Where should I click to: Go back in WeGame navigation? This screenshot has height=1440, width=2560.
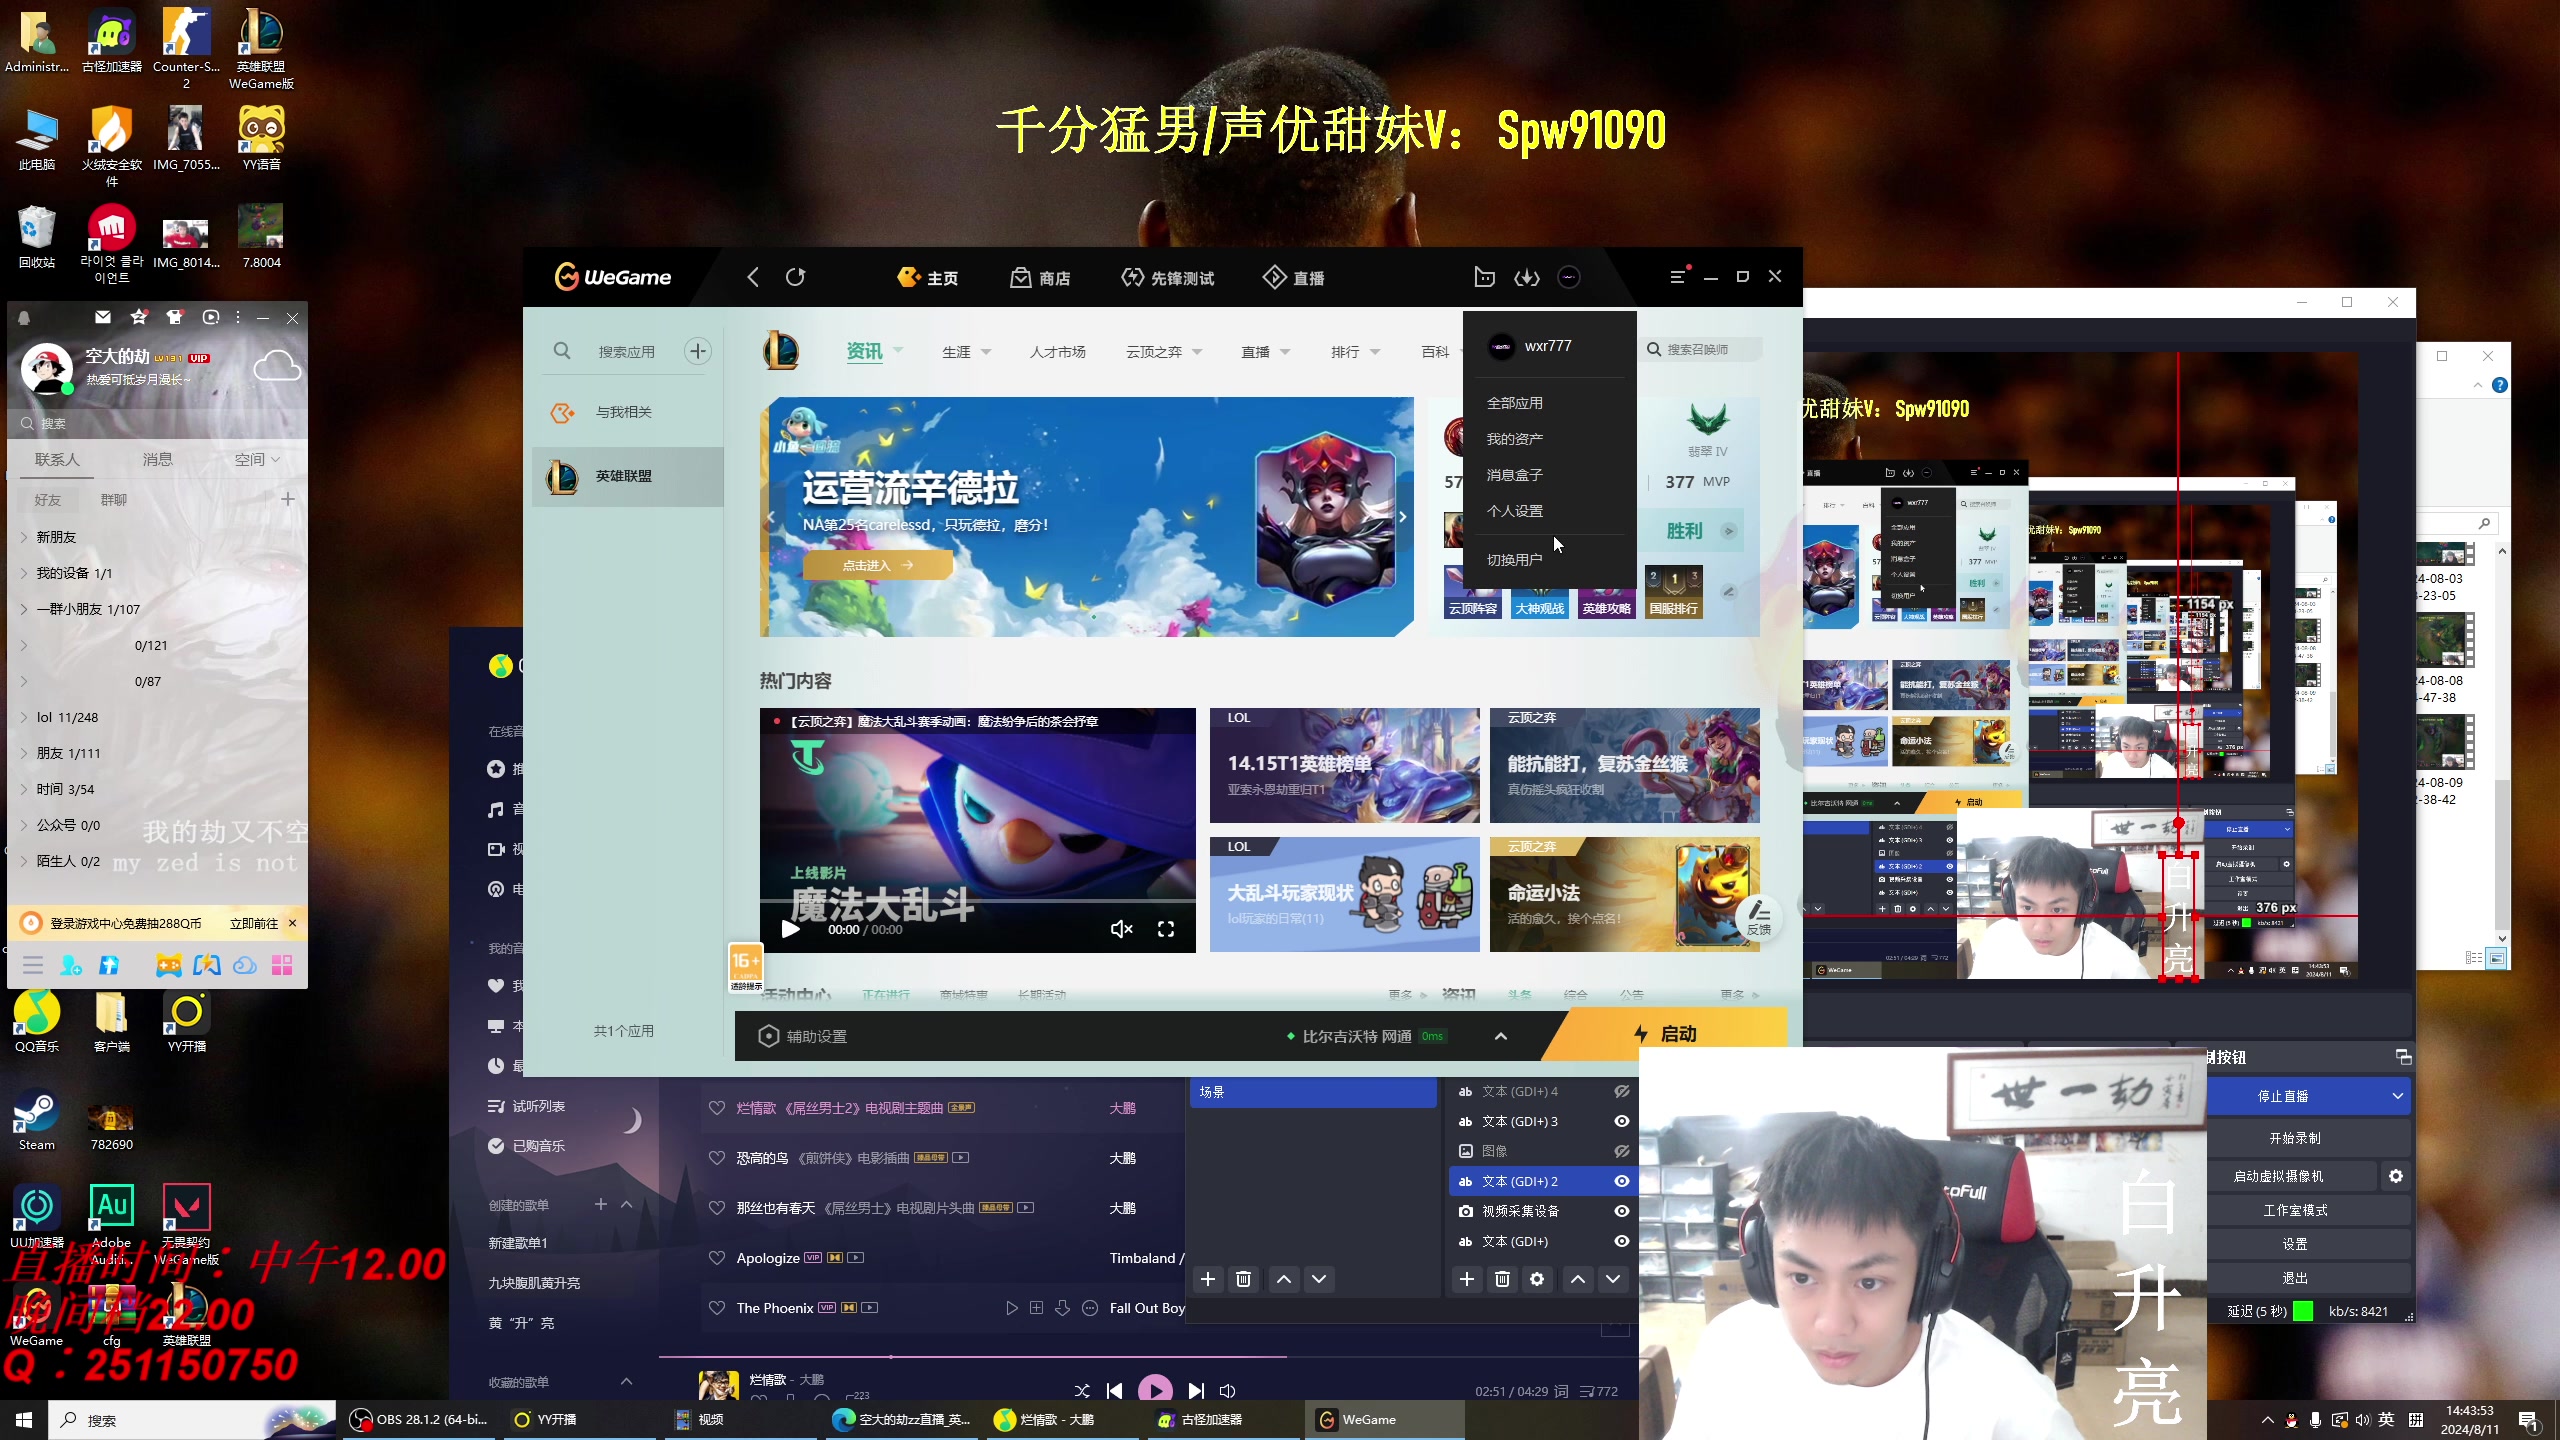753,277
